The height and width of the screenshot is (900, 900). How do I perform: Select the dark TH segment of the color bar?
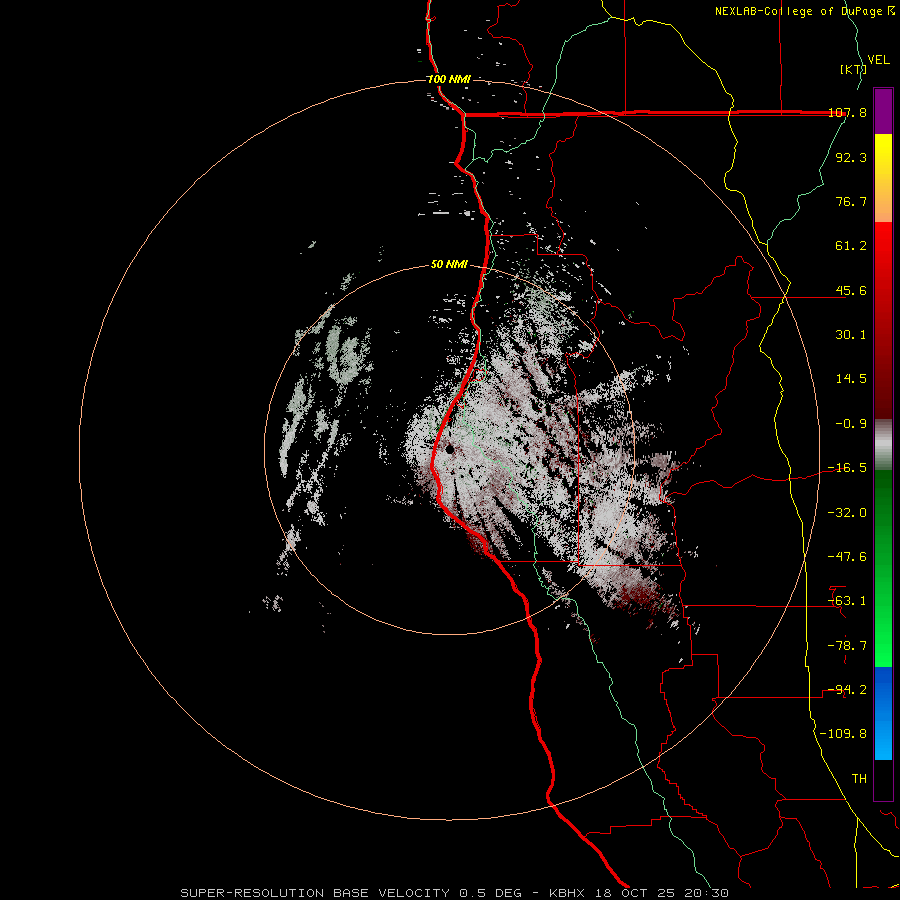(883, 780)
